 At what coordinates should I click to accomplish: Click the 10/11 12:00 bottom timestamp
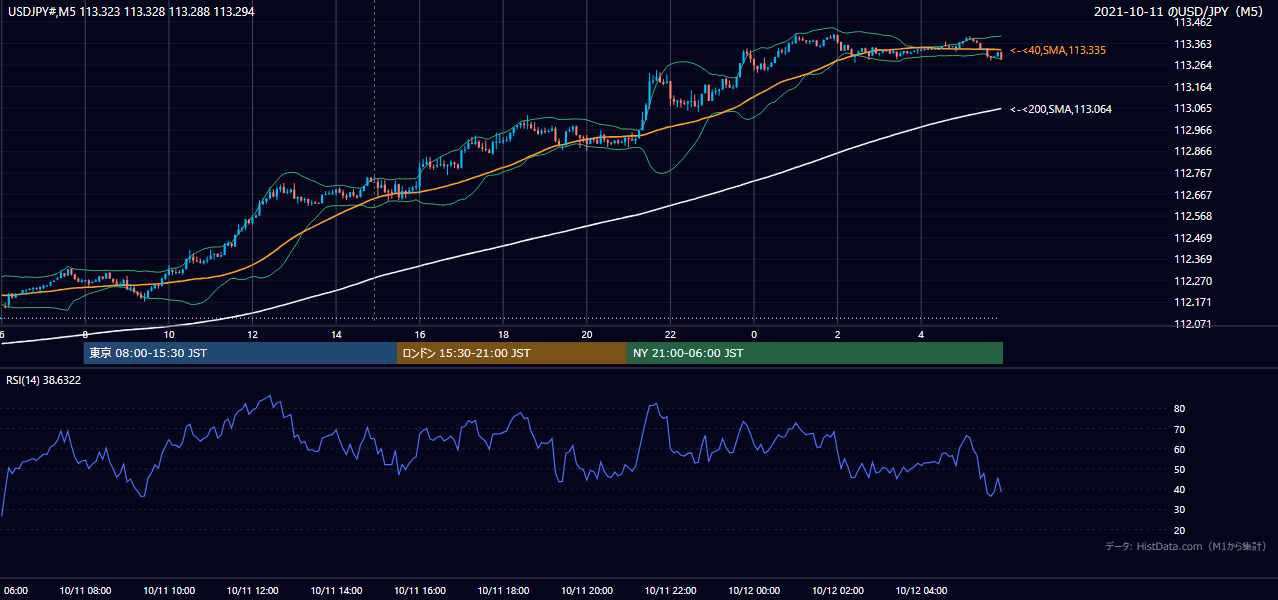tap(252, 591)
